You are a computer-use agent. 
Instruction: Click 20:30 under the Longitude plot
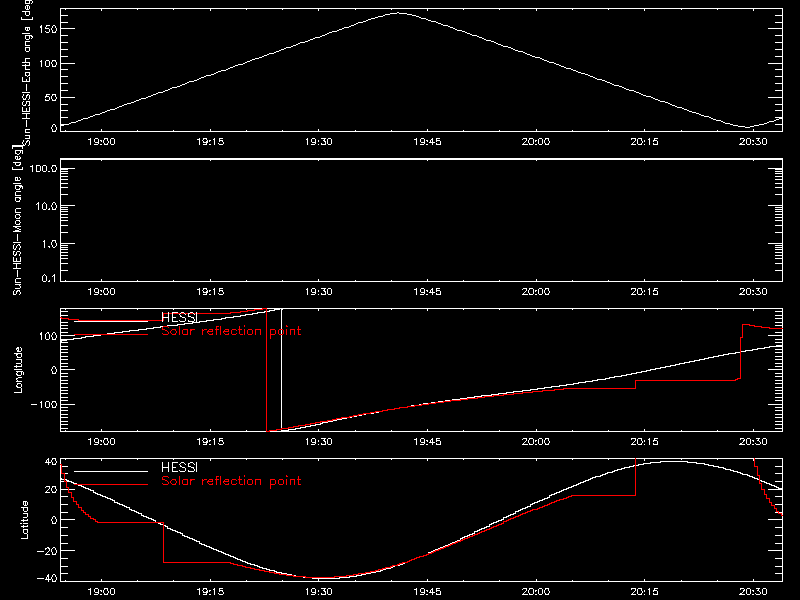(x=753, y=441)
